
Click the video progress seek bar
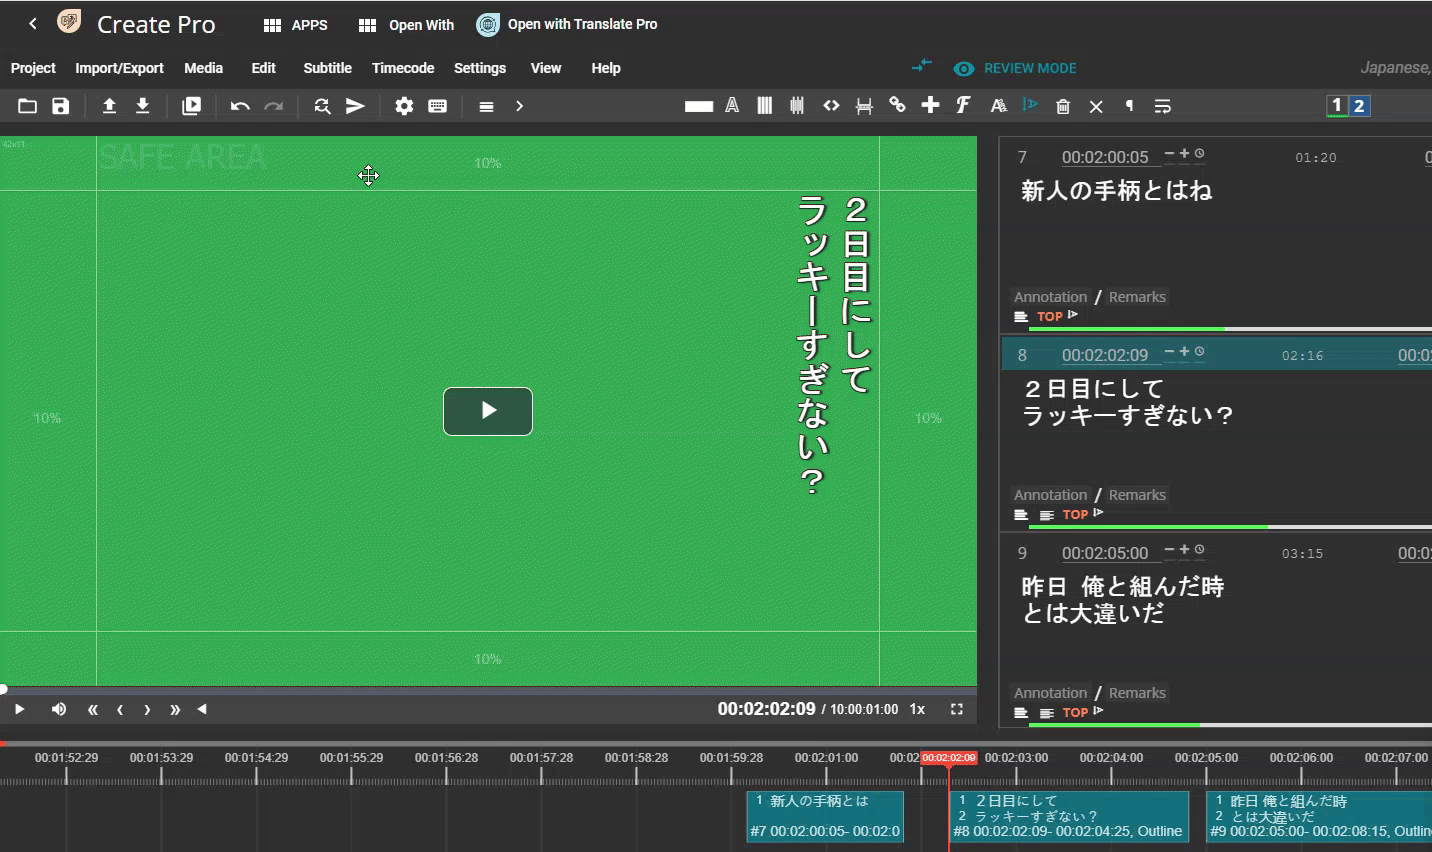pyautogui.click(x=488, y=689)
